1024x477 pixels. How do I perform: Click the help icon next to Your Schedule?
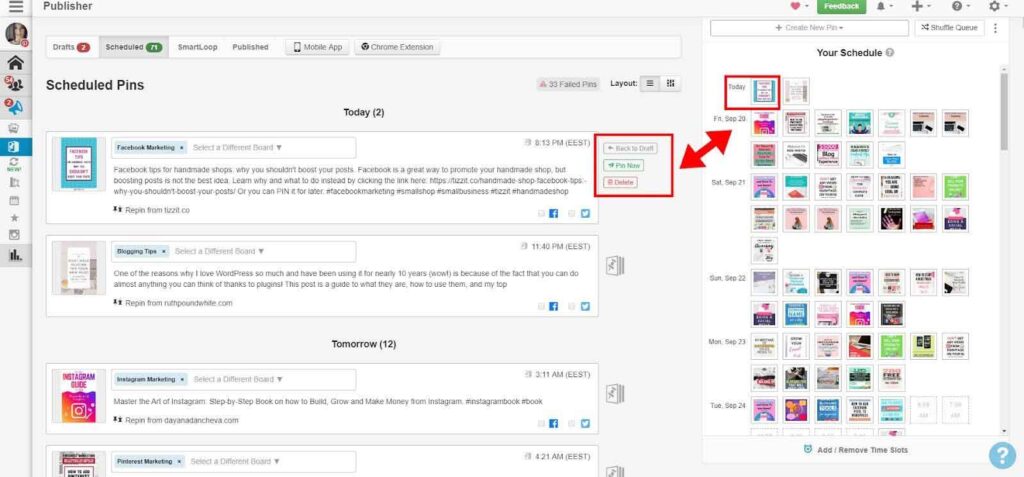tap(890, 53)
